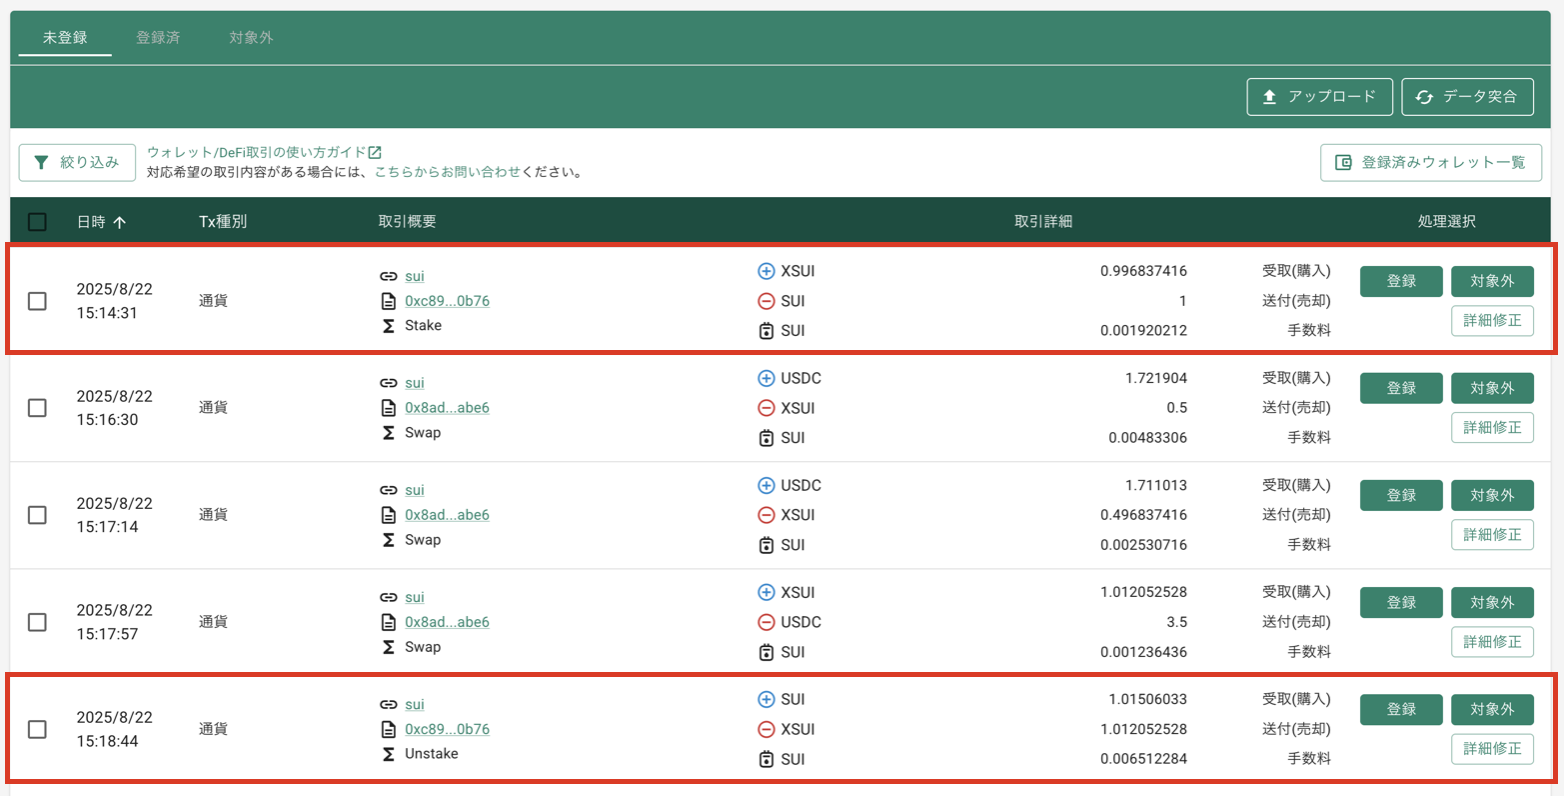This screenshot has height=796, width=1564.
Task: Click 詳細修正 for the 15:16:30 Swap row
Action: 1492,427
